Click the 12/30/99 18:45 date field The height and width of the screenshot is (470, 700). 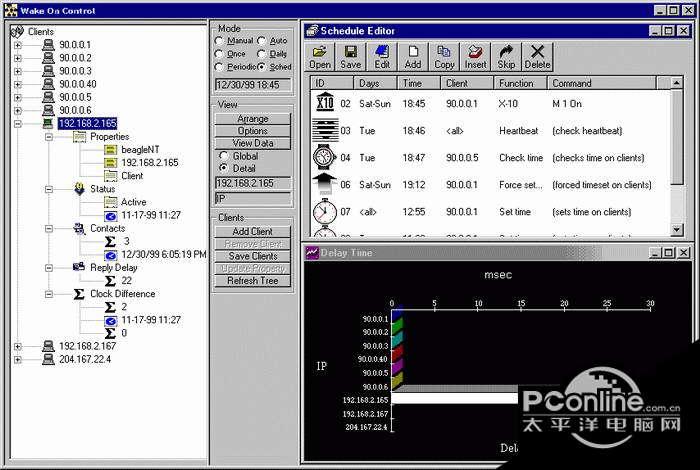[253, 85]
